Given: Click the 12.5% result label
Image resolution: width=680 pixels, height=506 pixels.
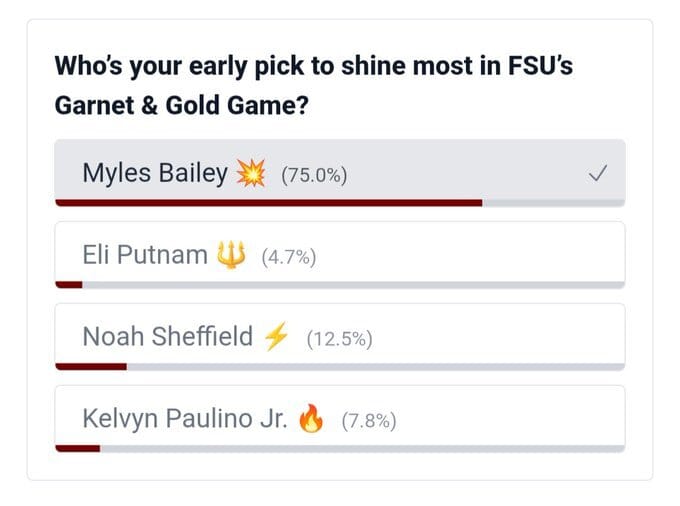Looking at the screenshot, I should click(339, 339).
